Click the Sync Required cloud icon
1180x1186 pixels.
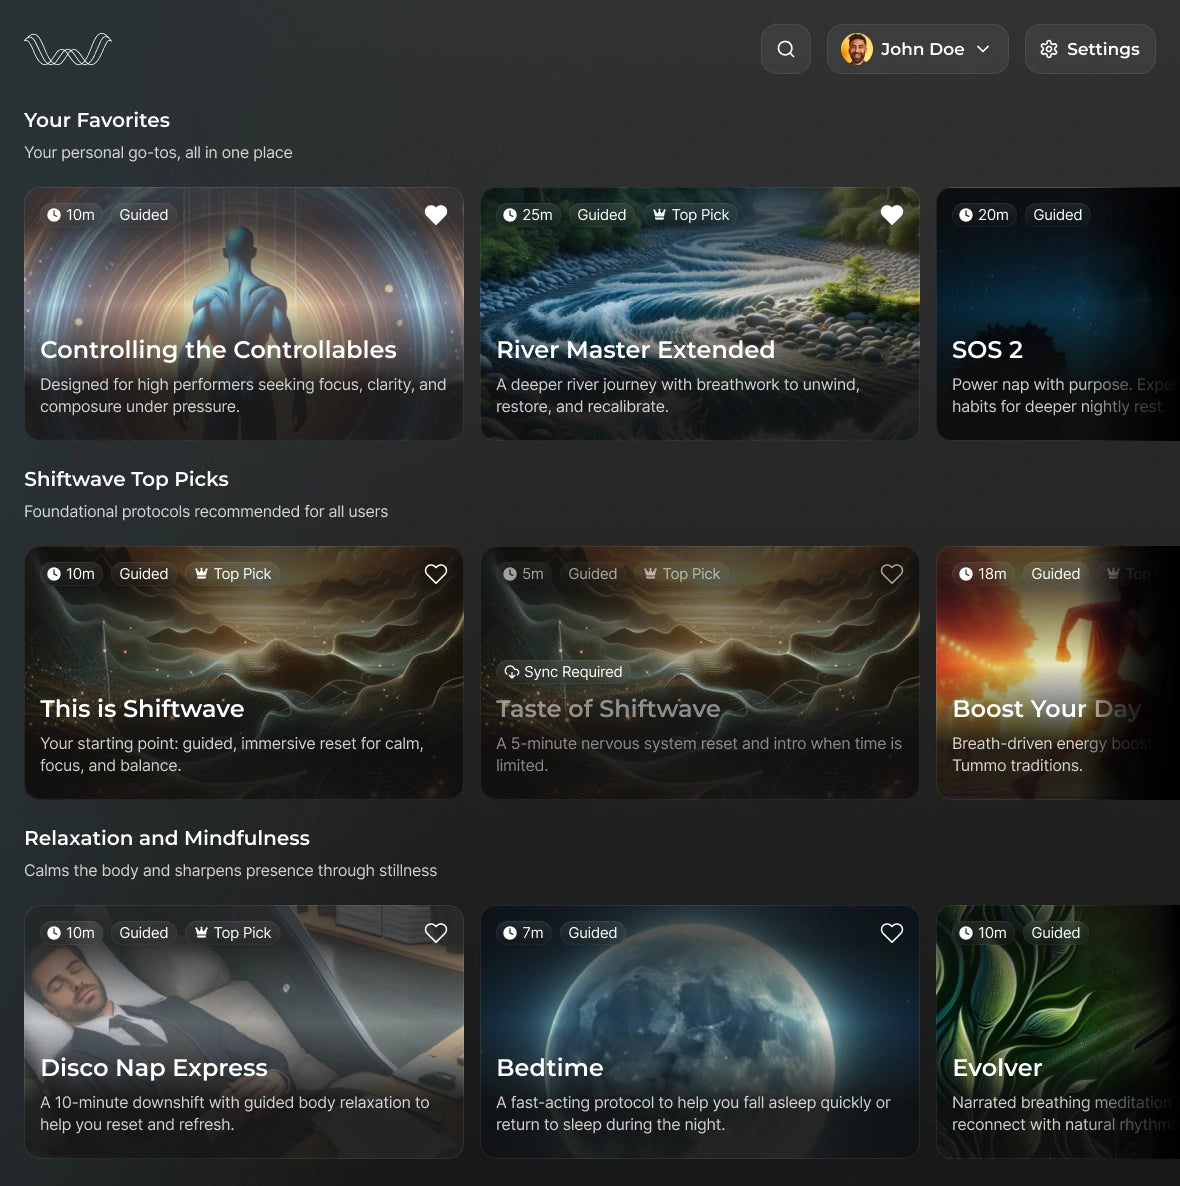pyautogui.click(x=511, y=672)
